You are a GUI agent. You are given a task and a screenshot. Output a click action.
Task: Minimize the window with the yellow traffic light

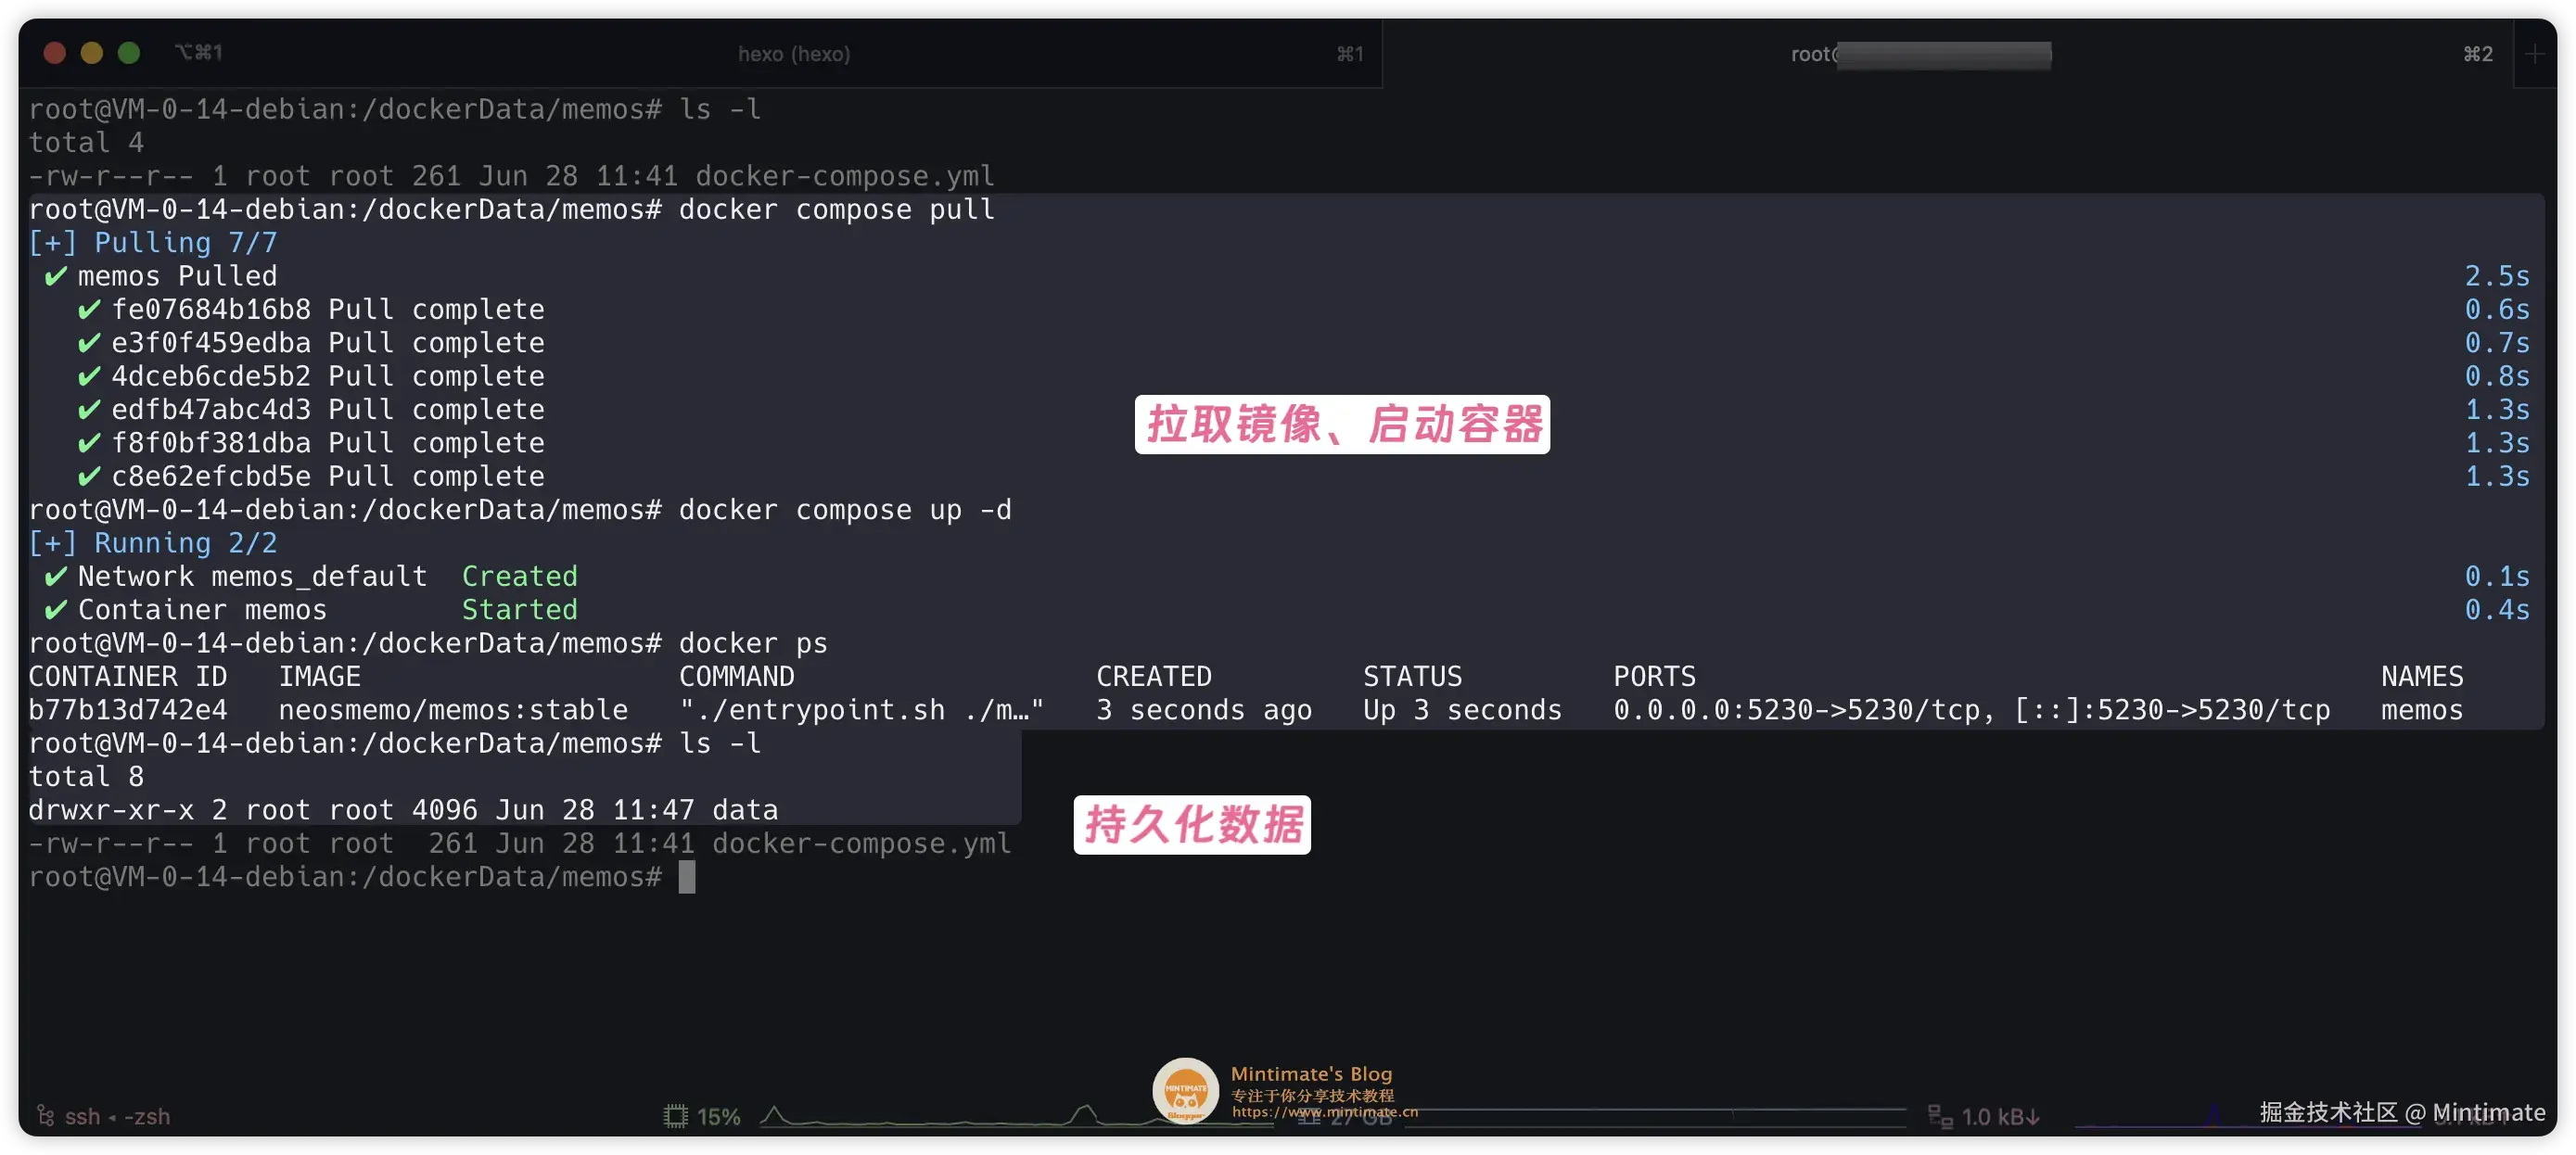[x=92, y=52]
